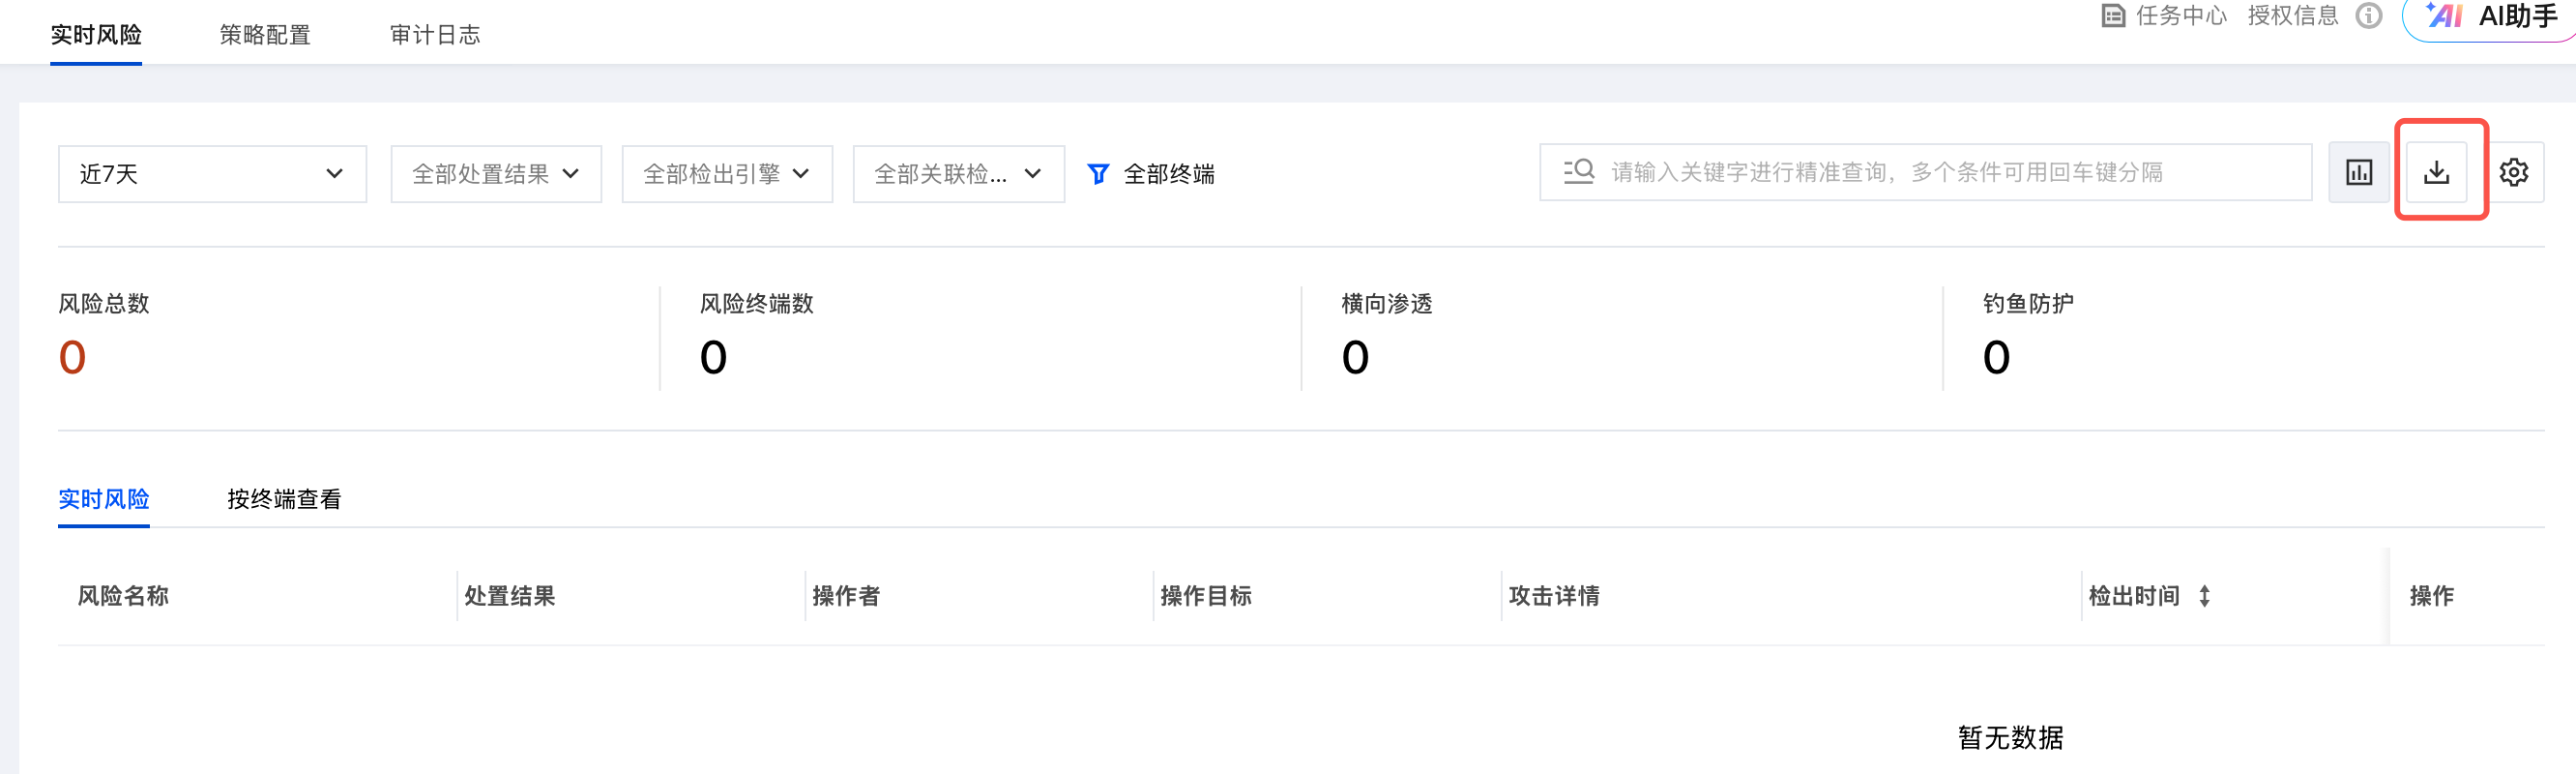2576x774 pixels.
Task: Select the 按终端查看 sub-tab
Action: (x=284, y=499)
